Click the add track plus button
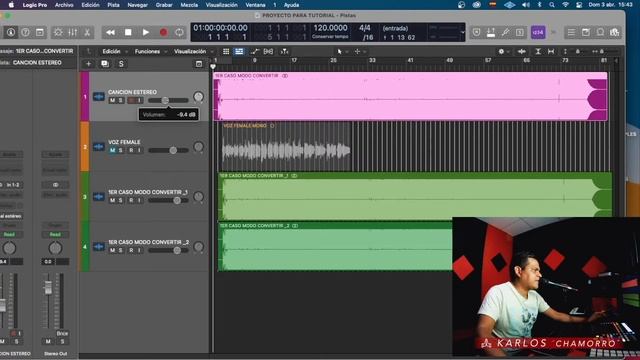This screenshot has width=640, height=360. click(x=88, y=64)
